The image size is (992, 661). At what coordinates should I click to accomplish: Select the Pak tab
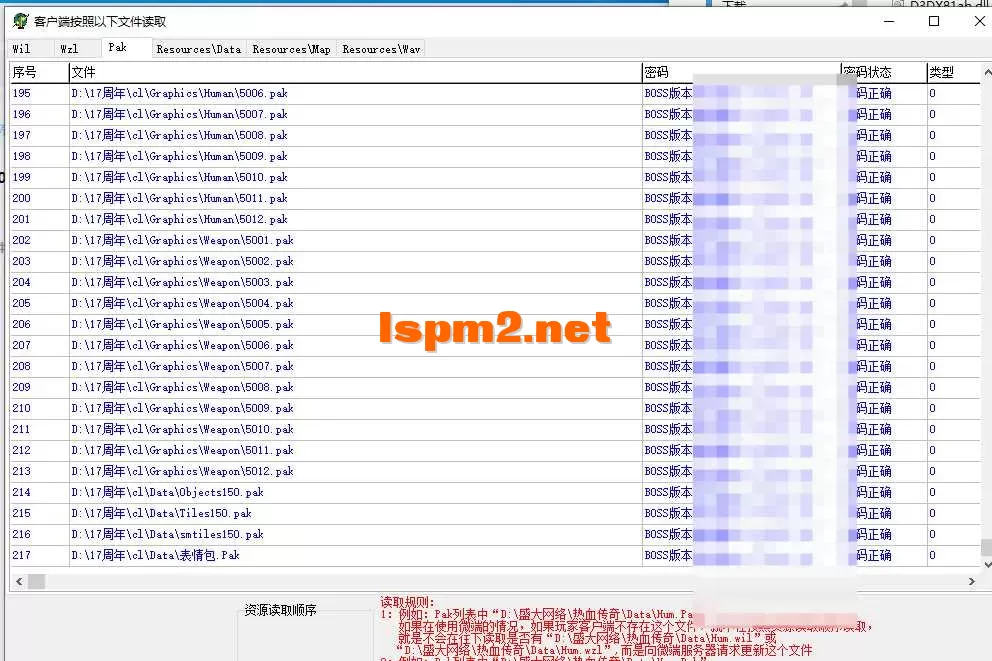[118, 47]
